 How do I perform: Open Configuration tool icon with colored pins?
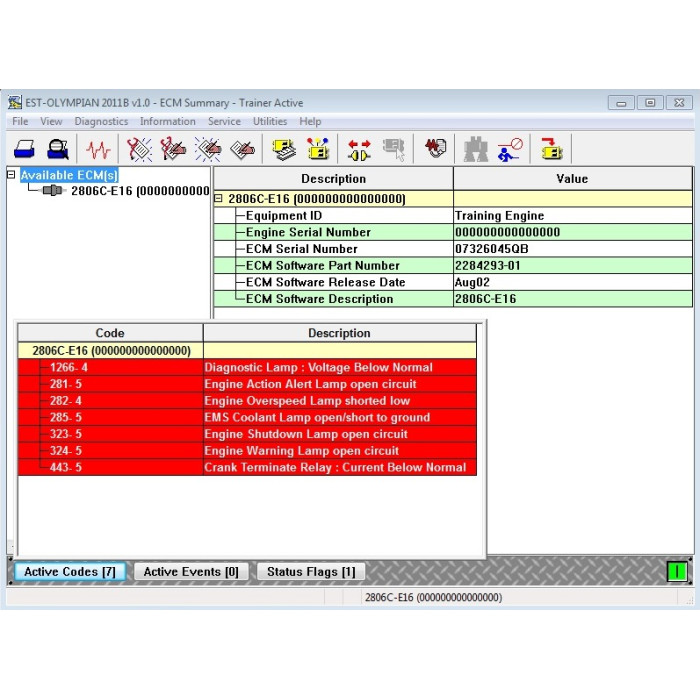(318, 149)
